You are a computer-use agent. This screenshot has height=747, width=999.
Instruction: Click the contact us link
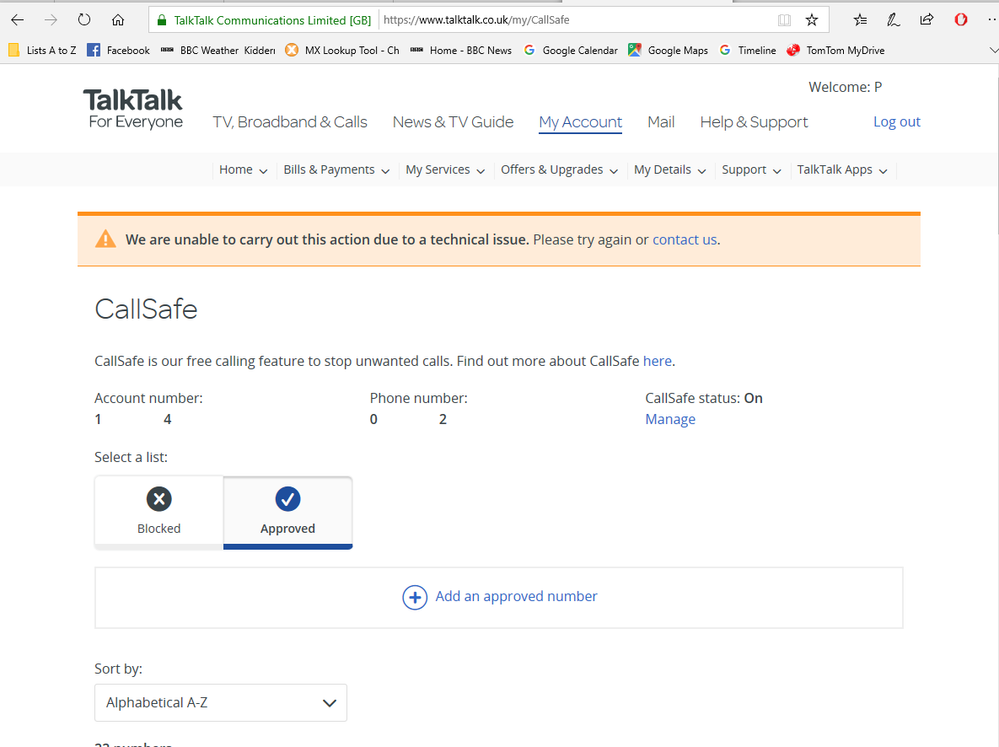click(684, 239)
